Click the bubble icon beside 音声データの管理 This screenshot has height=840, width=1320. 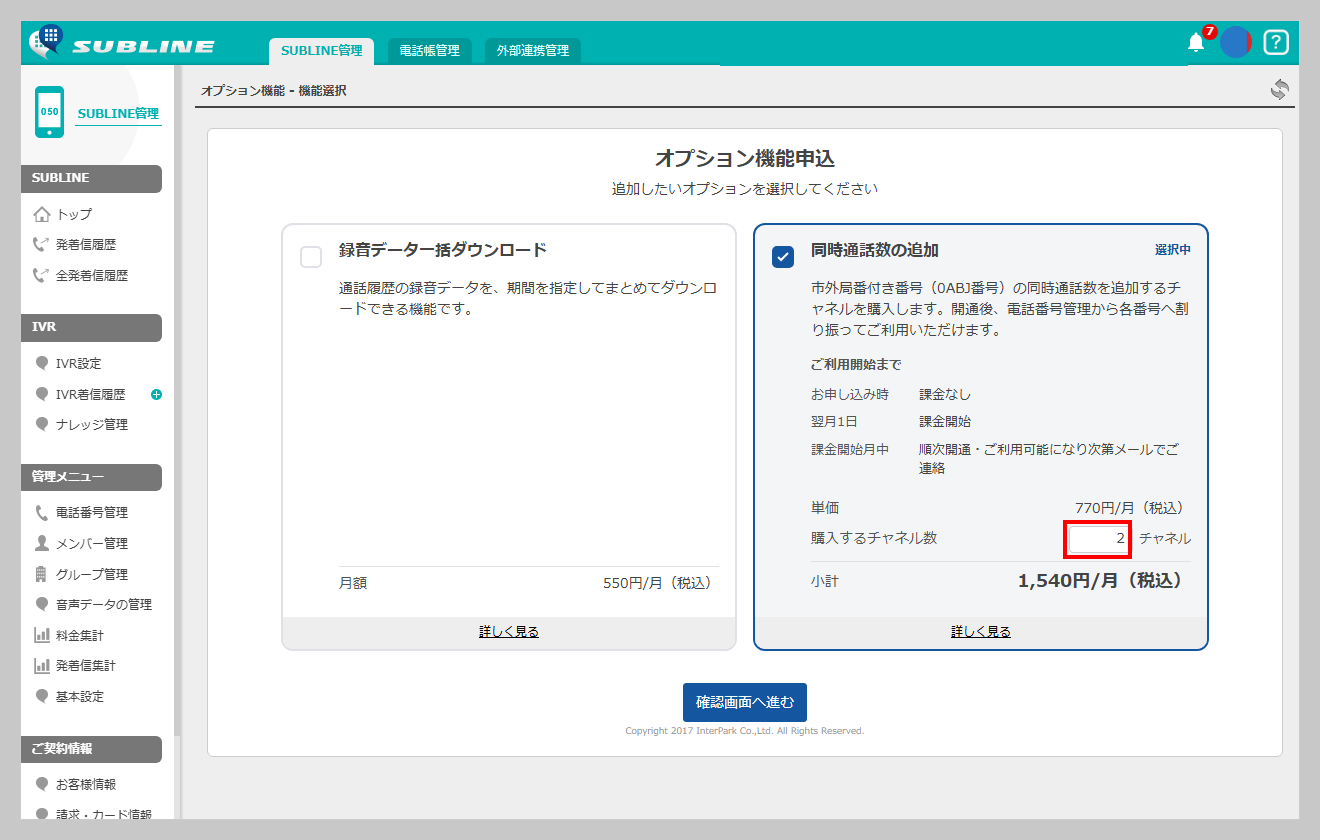tap(41, 604)
